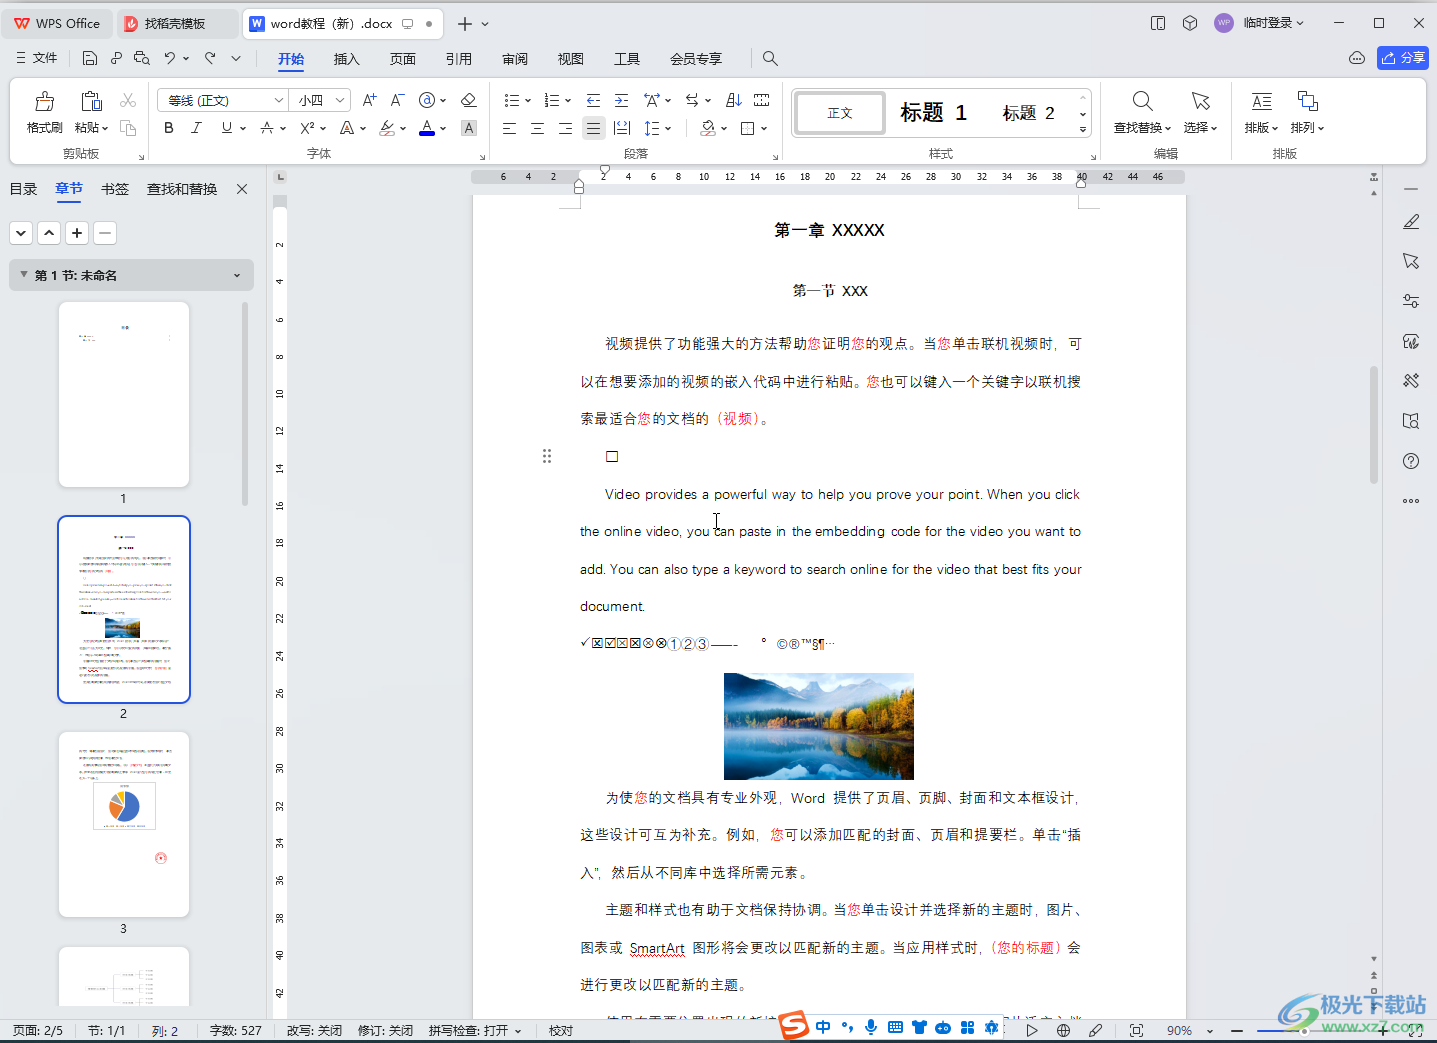Open the help question-mark icon in right sidebar

(1411, 461)
